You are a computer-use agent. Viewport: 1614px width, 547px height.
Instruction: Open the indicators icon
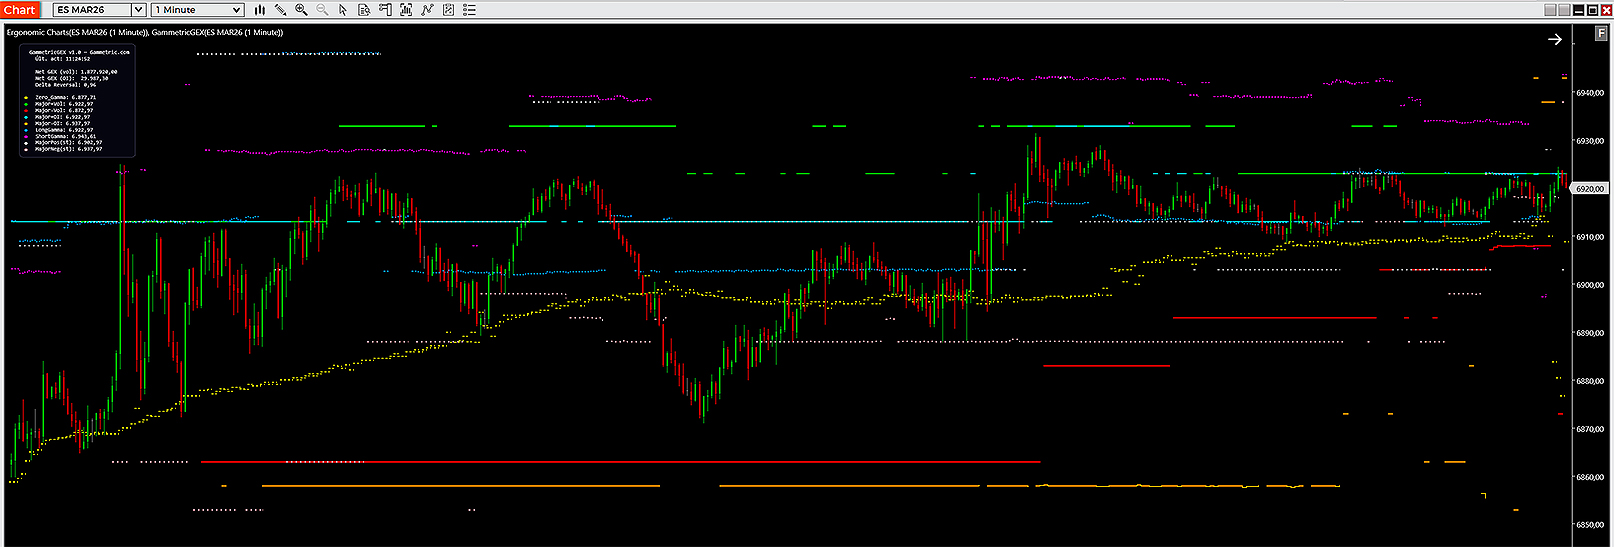[406, 10]
